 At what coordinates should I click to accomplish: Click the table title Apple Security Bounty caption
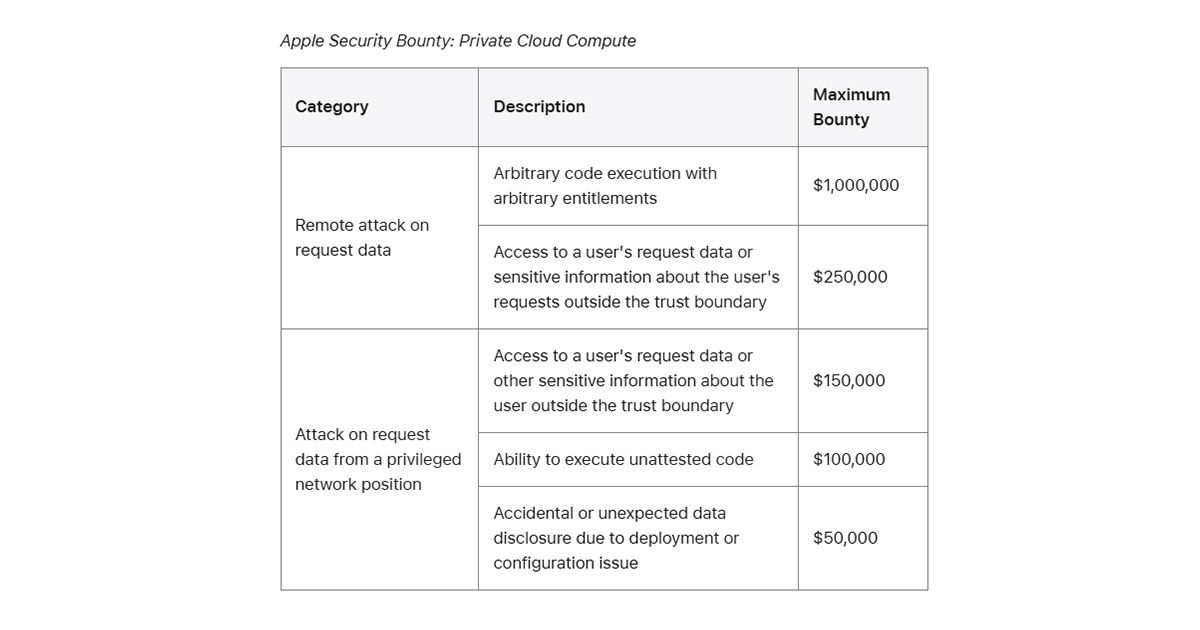(x=458, y=41)
